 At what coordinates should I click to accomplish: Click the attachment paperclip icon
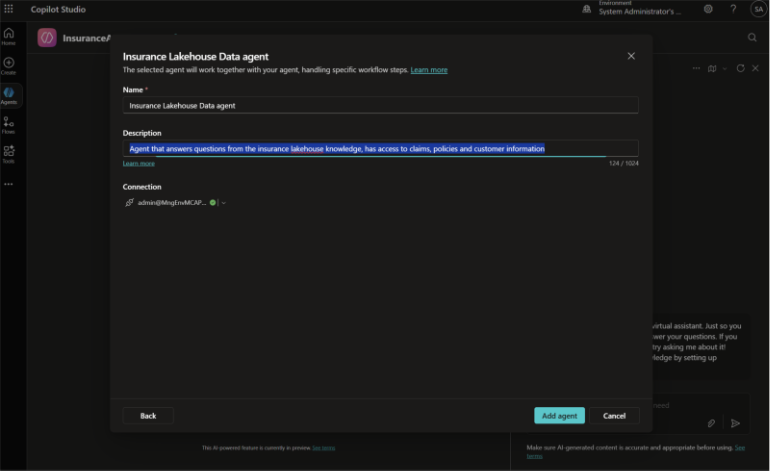(x=711, y=423)
